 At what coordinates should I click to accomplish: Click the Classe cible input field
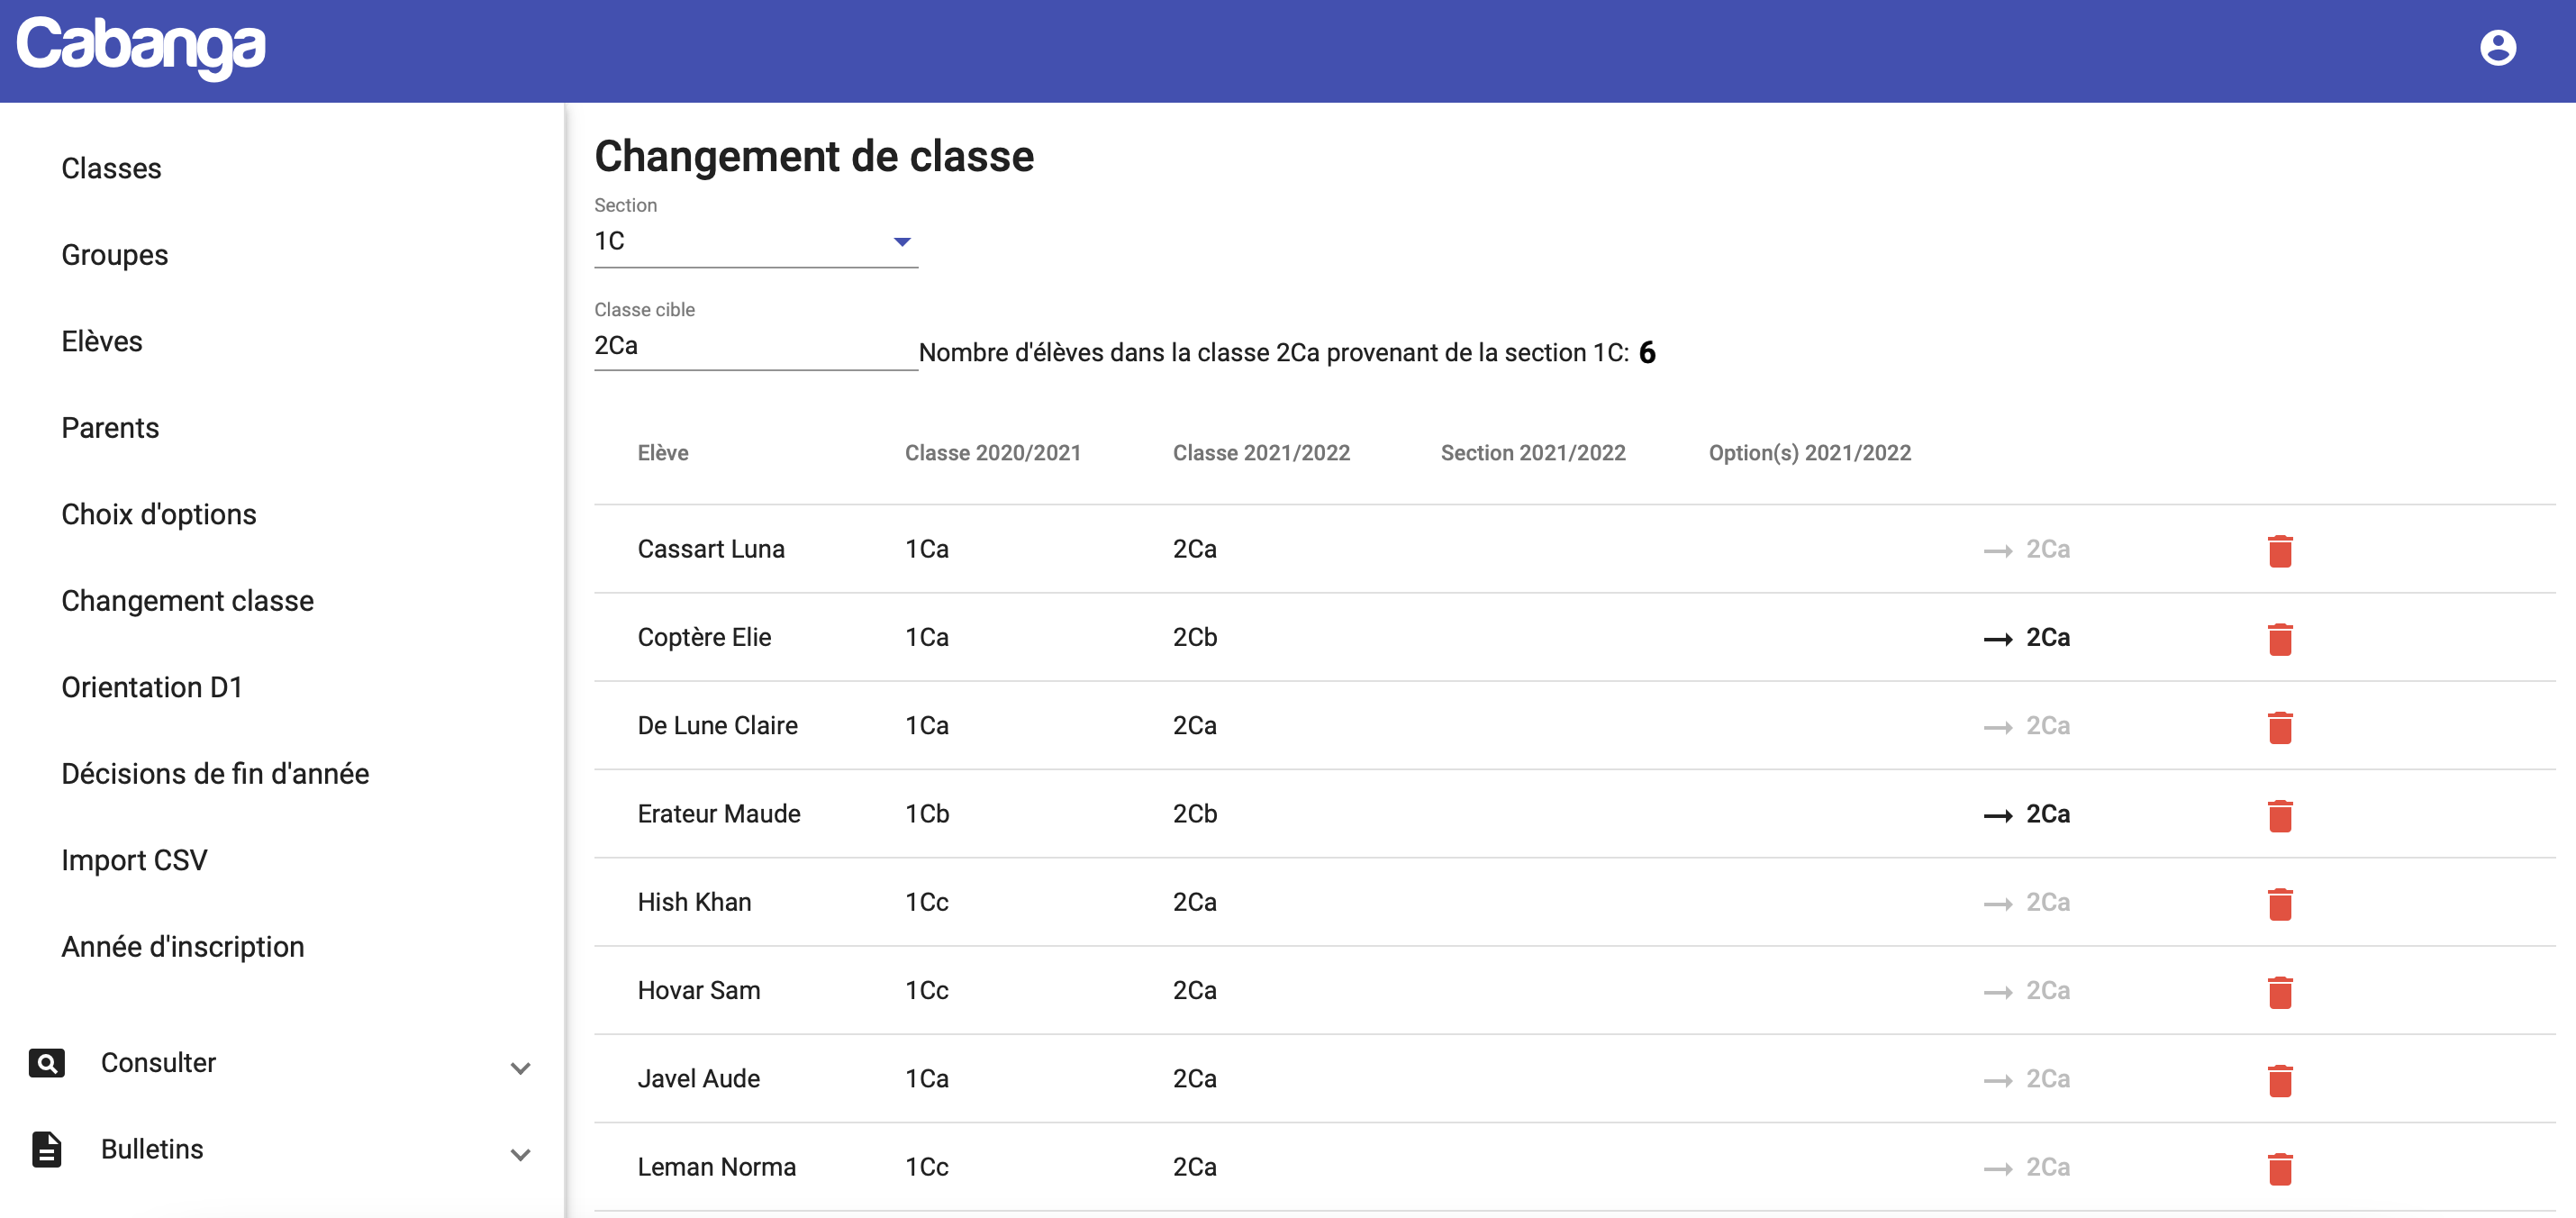(755, 346)
